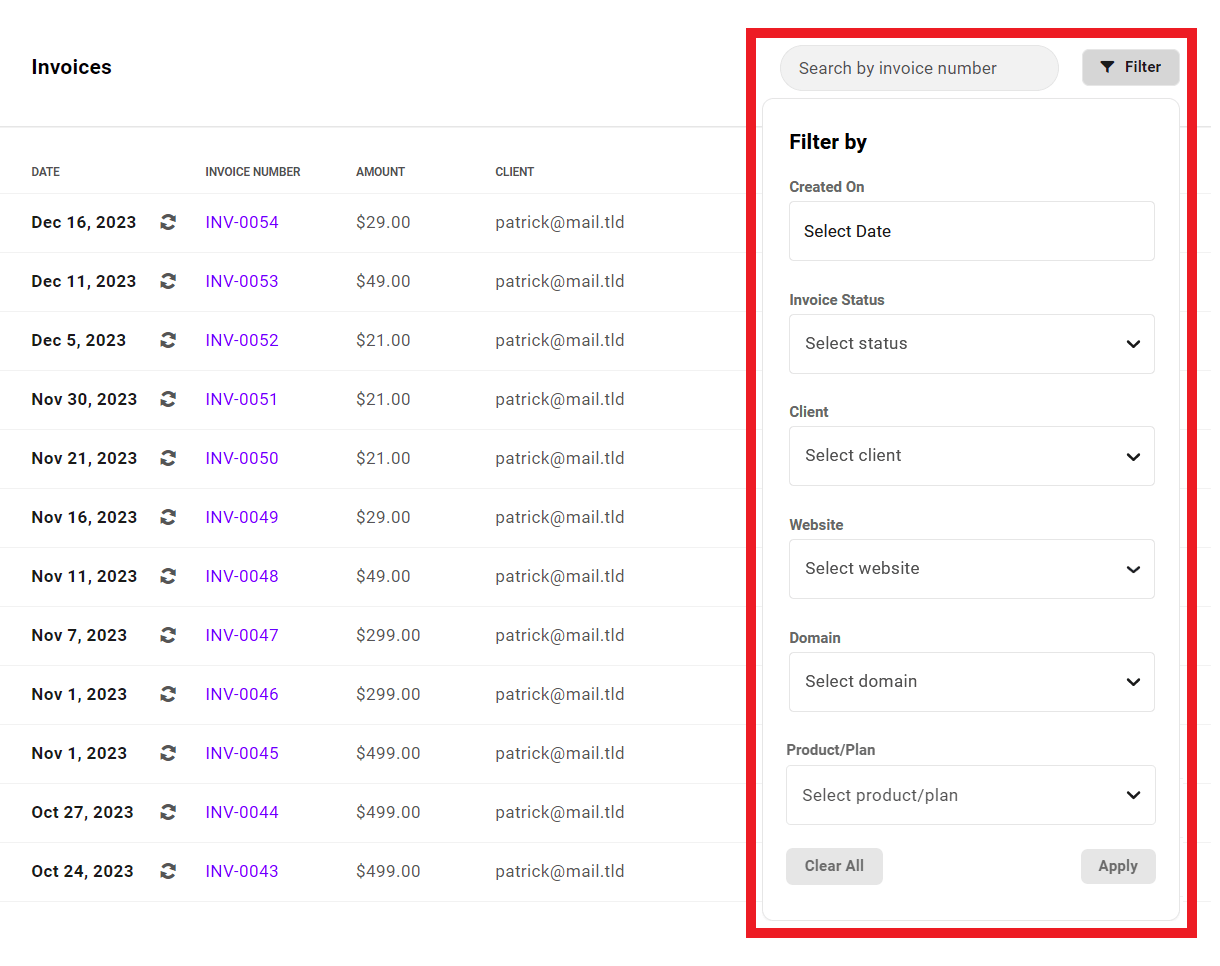The image size is (1220, 966).
Task: Open invoice INV-0047
Action: tap(242, 635)
